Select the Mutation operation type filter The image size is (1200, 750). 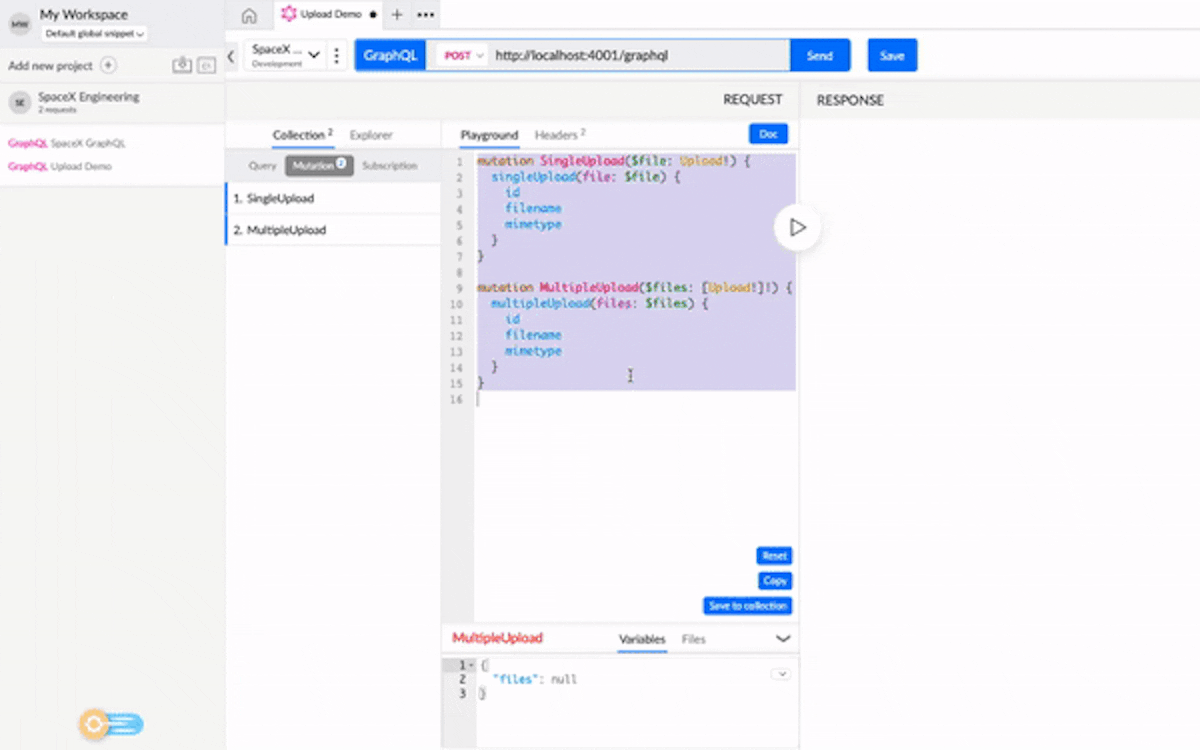[318, 166]
